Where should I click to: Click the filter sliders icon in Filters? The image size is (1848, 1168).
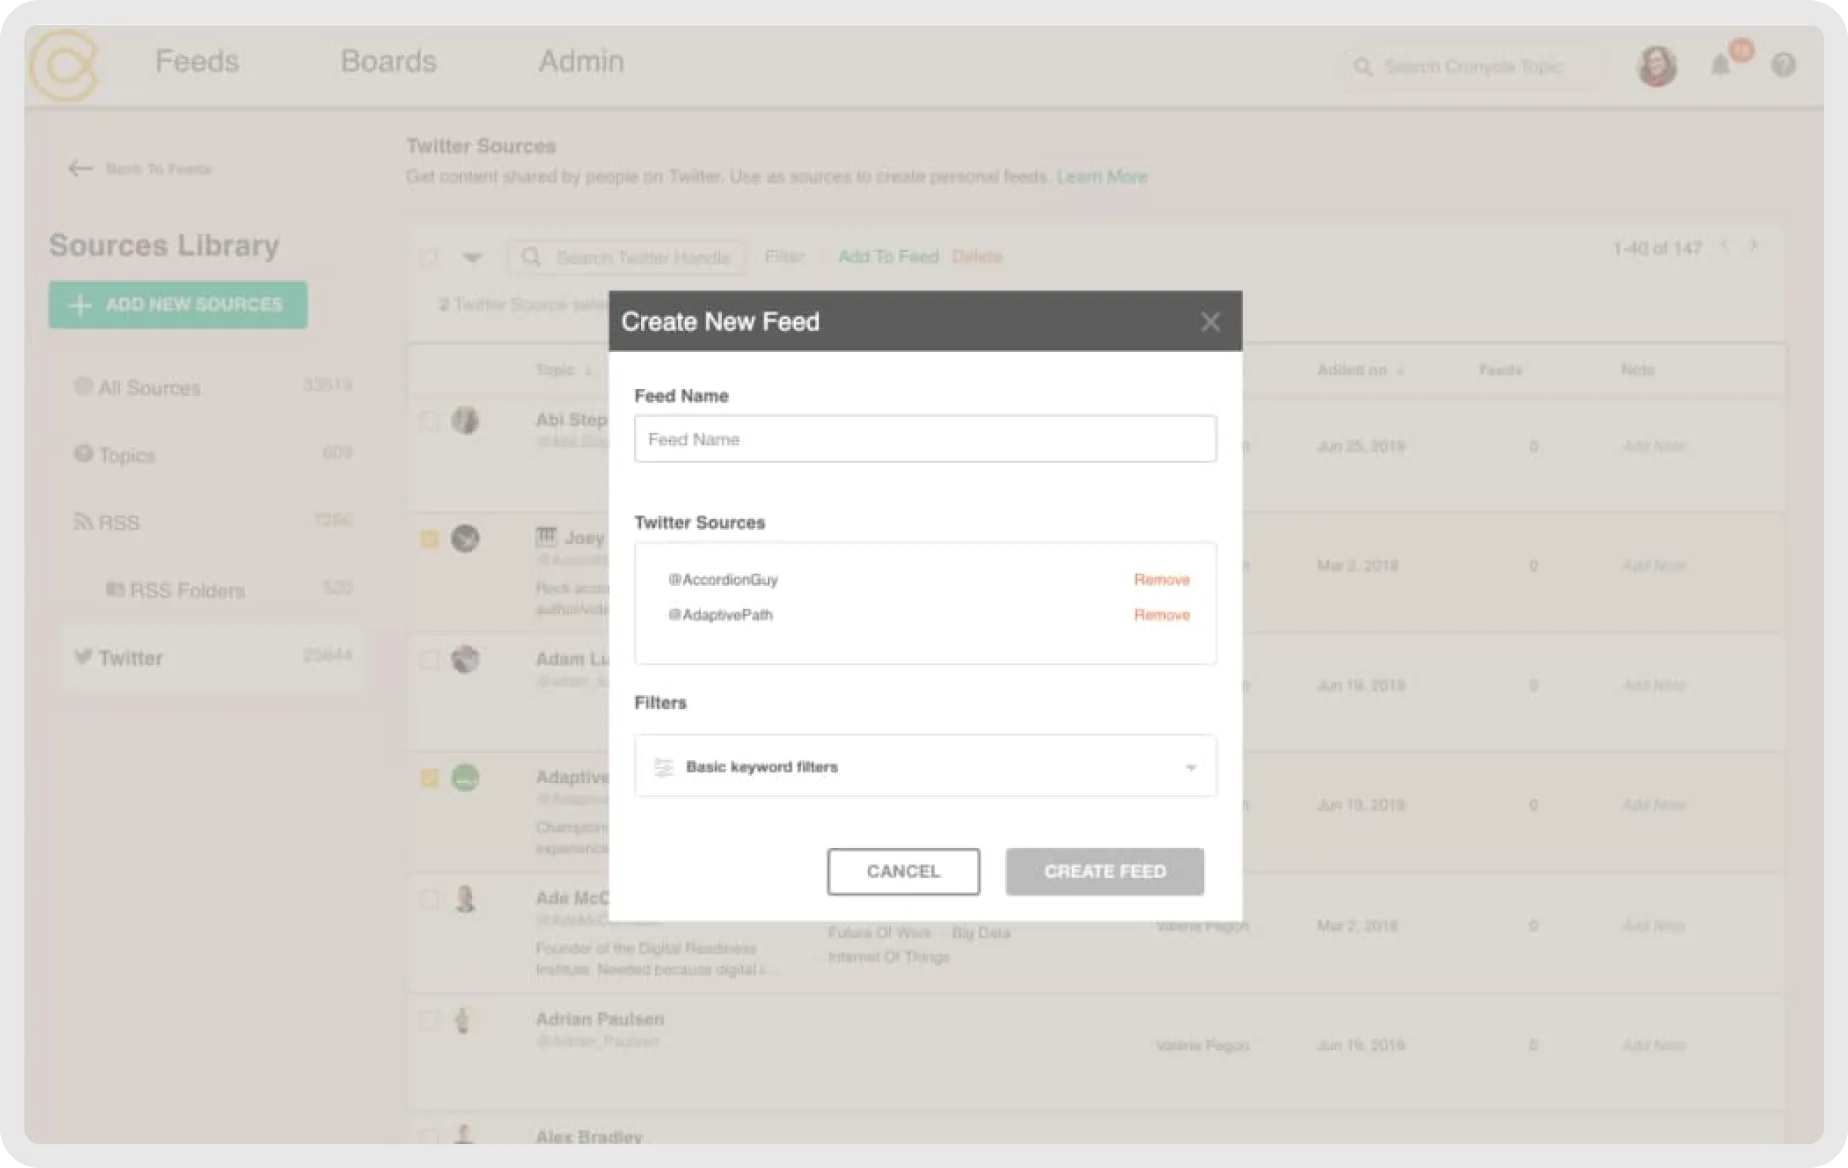(x=664, y=767)
